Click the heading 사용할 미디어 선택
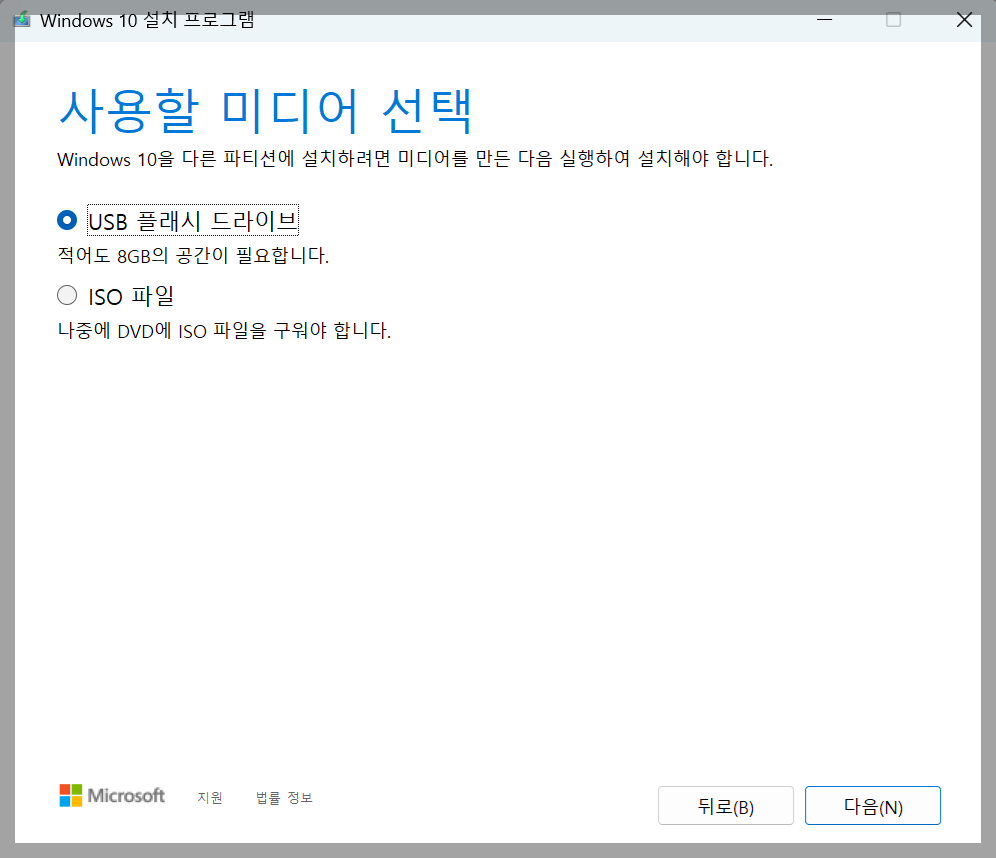 click(266, 111)
